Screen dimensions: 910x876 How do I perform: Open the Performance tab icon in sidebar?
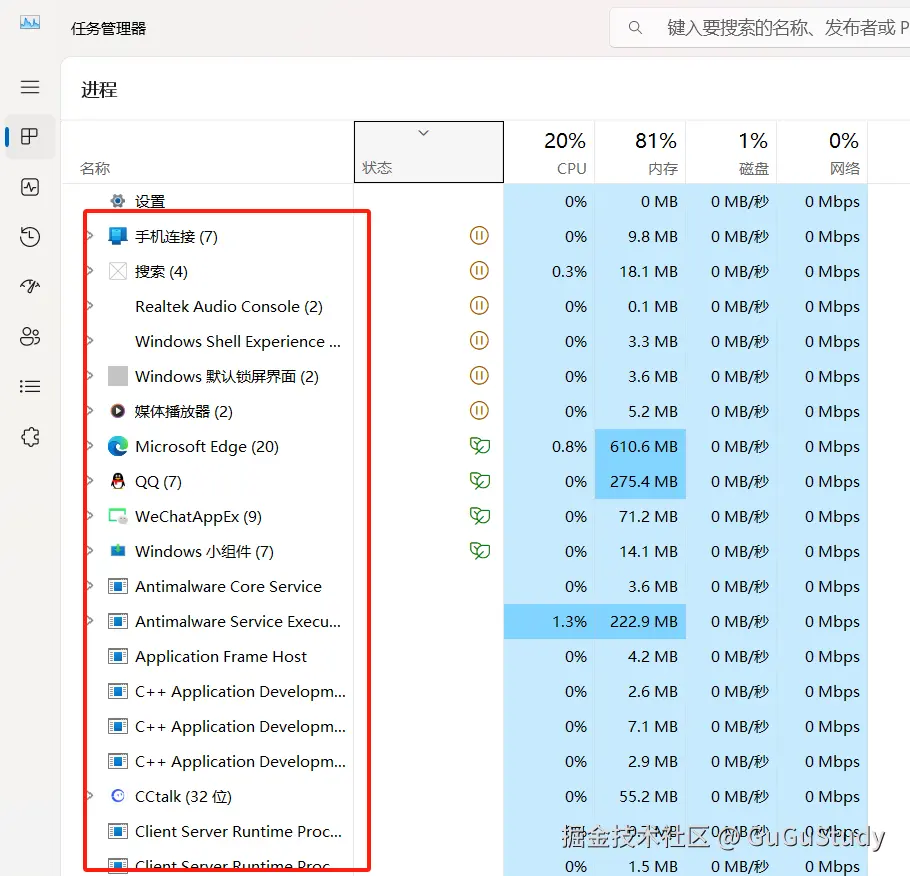(30, 187)
